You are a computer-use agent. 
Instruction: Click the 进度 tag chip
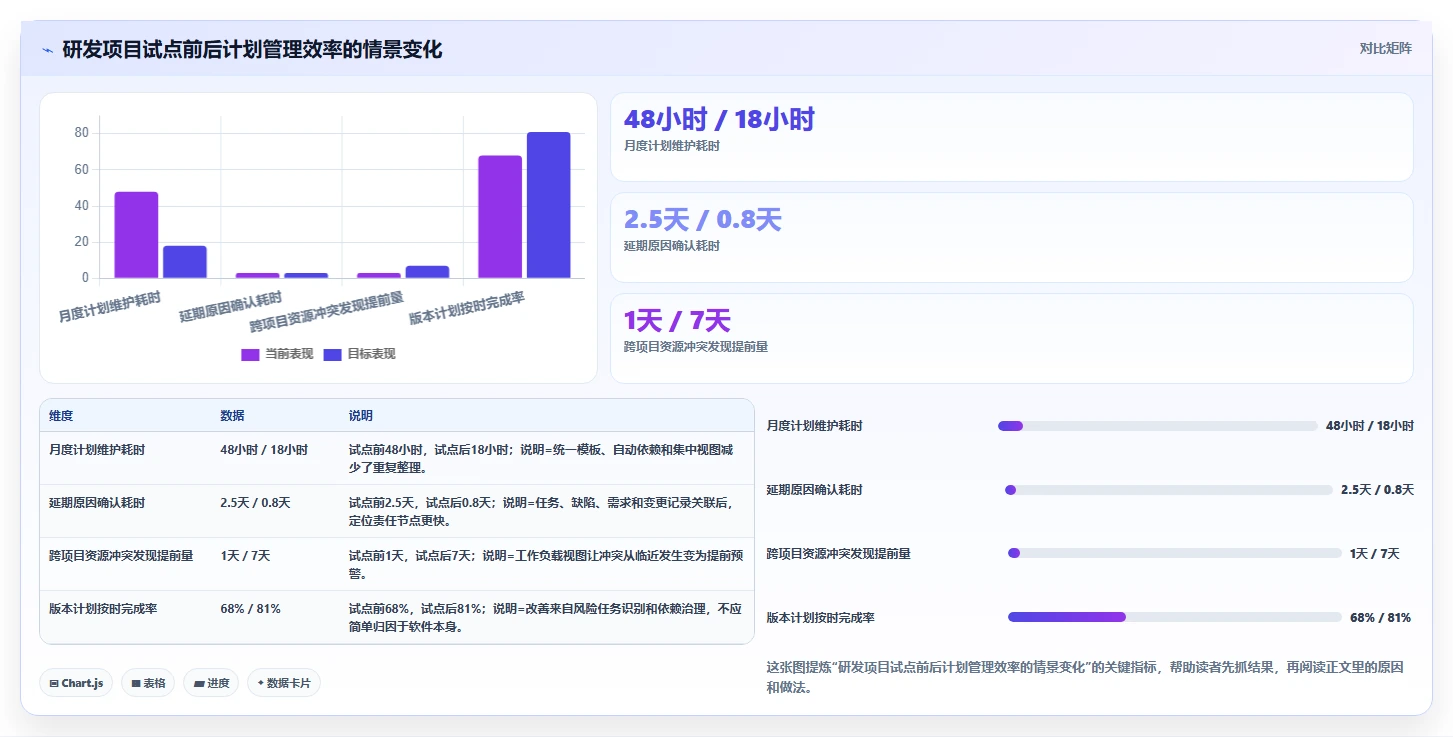(211, 683)
